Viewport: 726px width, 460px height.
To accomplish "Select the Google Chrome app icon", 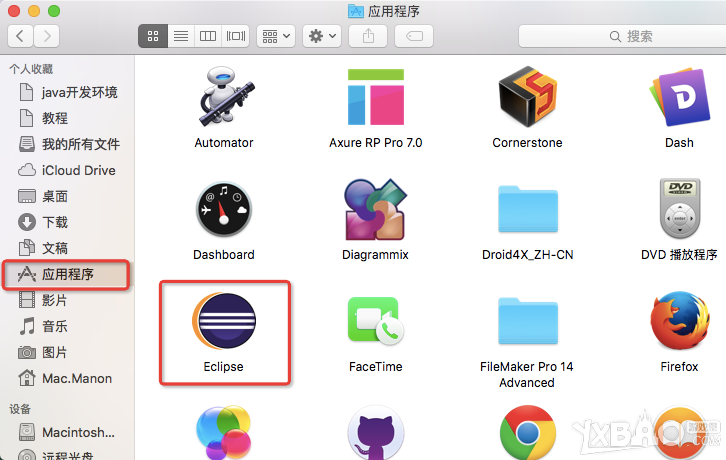I will (x=528, y=433).
